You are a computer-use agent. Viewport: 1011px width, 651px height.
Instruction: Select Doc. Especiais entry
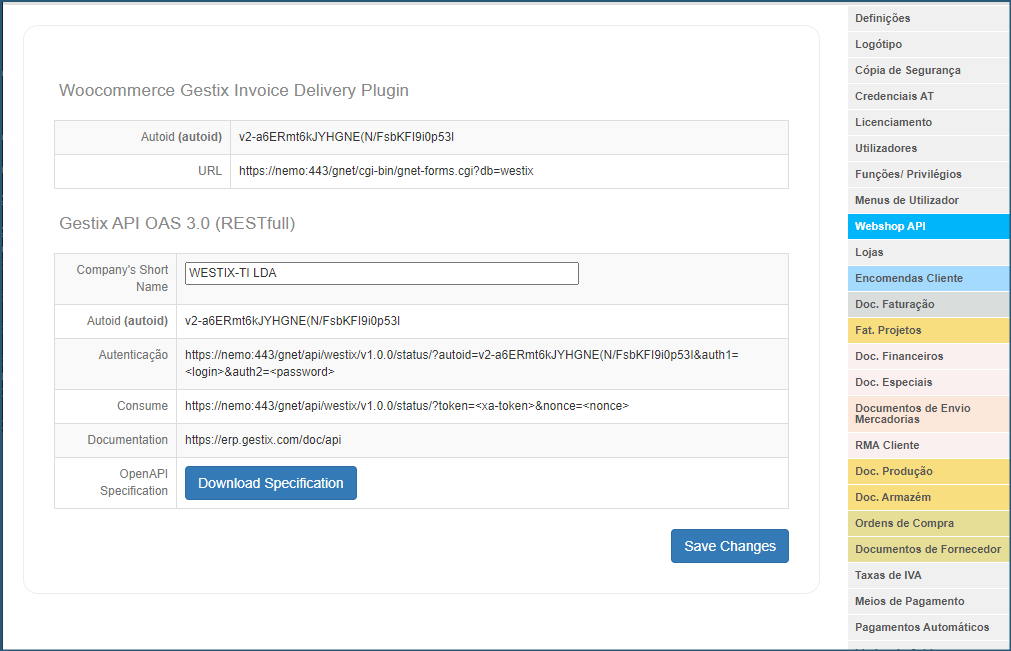tap(928, 382)
